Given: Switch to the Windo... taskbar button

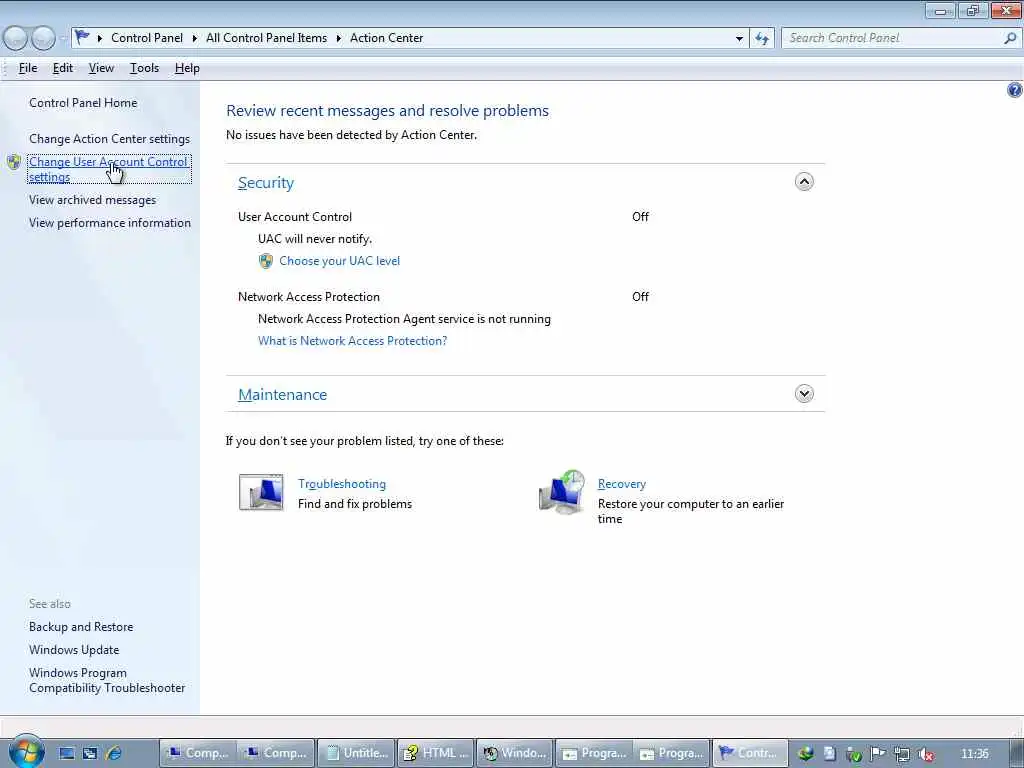Looking at the screenshot, I should [x=515, y=753].
